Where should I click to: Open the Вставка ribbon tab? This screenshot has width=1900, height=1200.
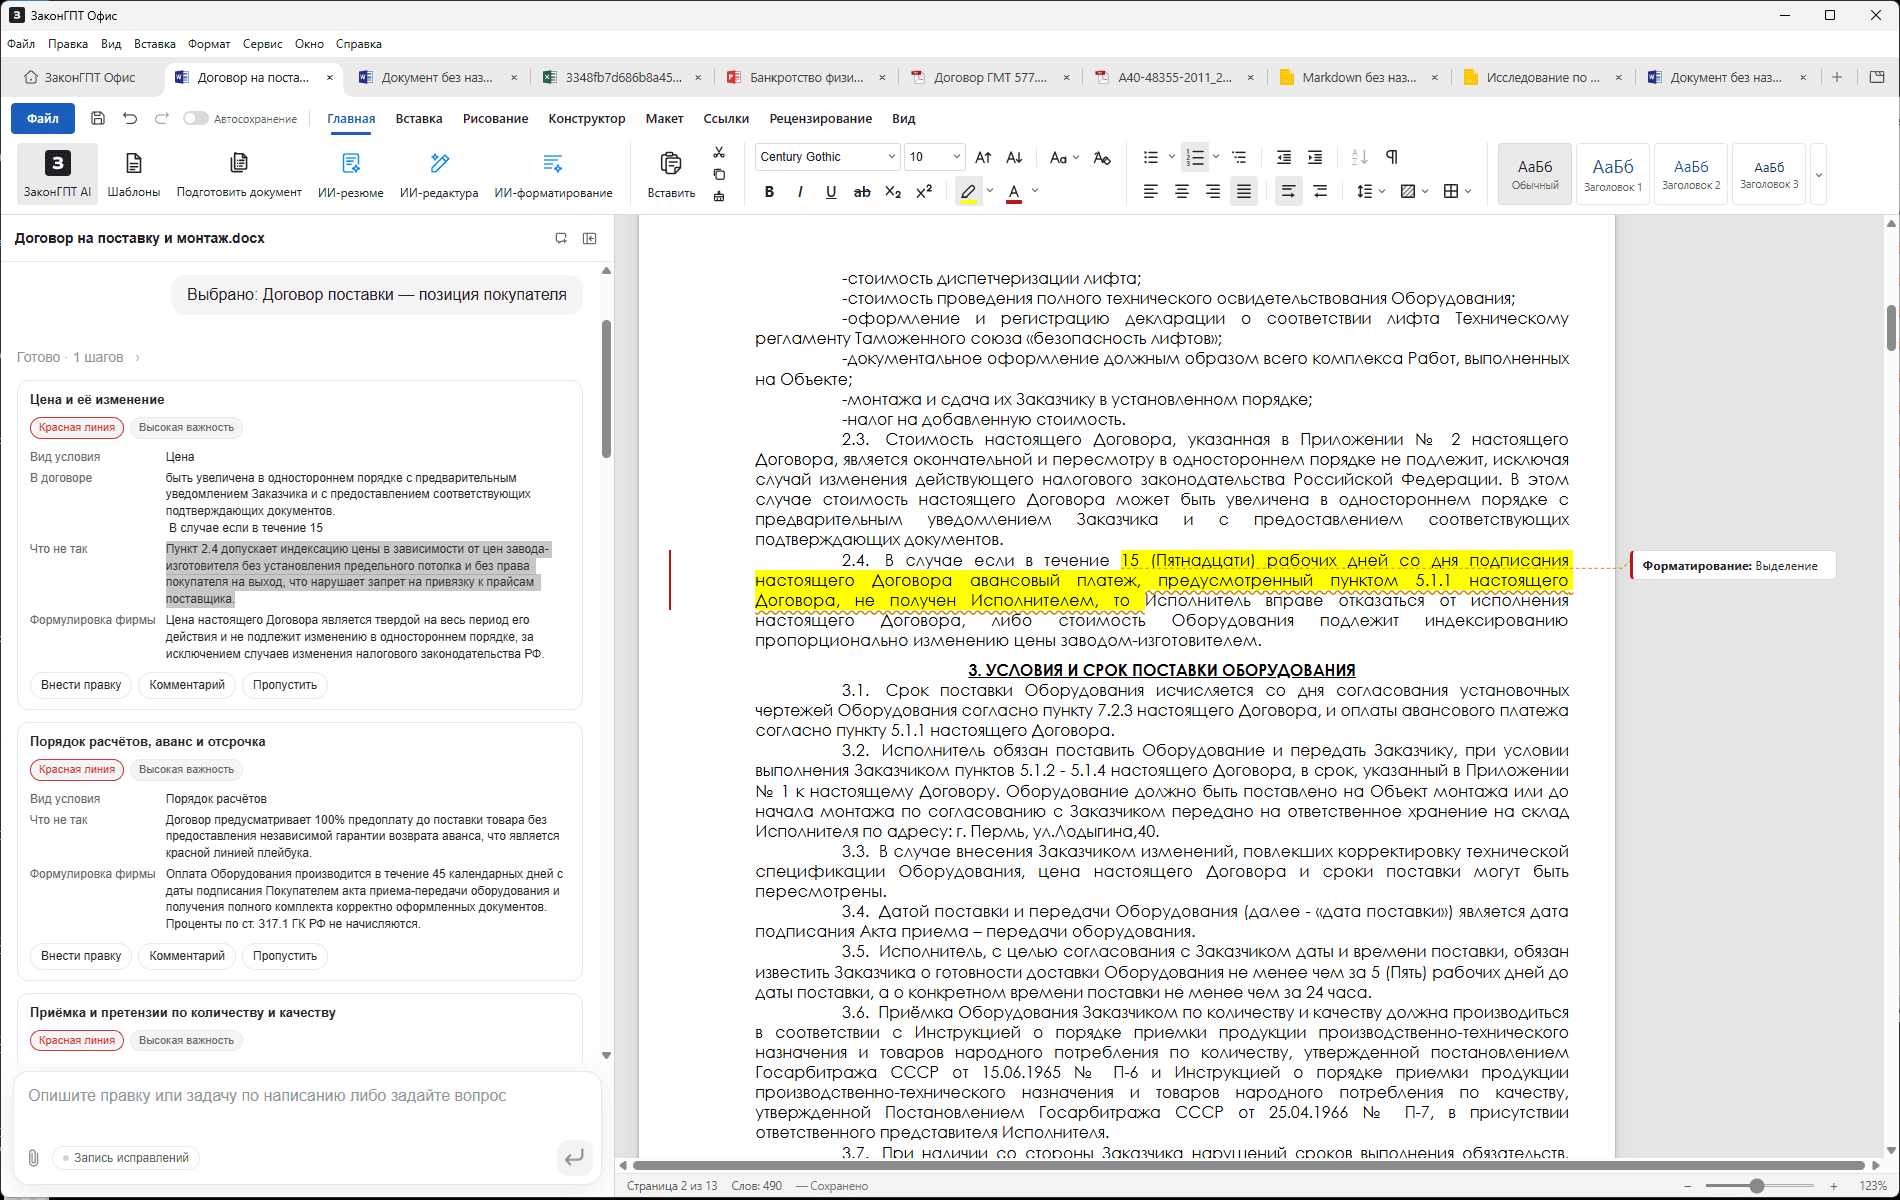point(419,118)
